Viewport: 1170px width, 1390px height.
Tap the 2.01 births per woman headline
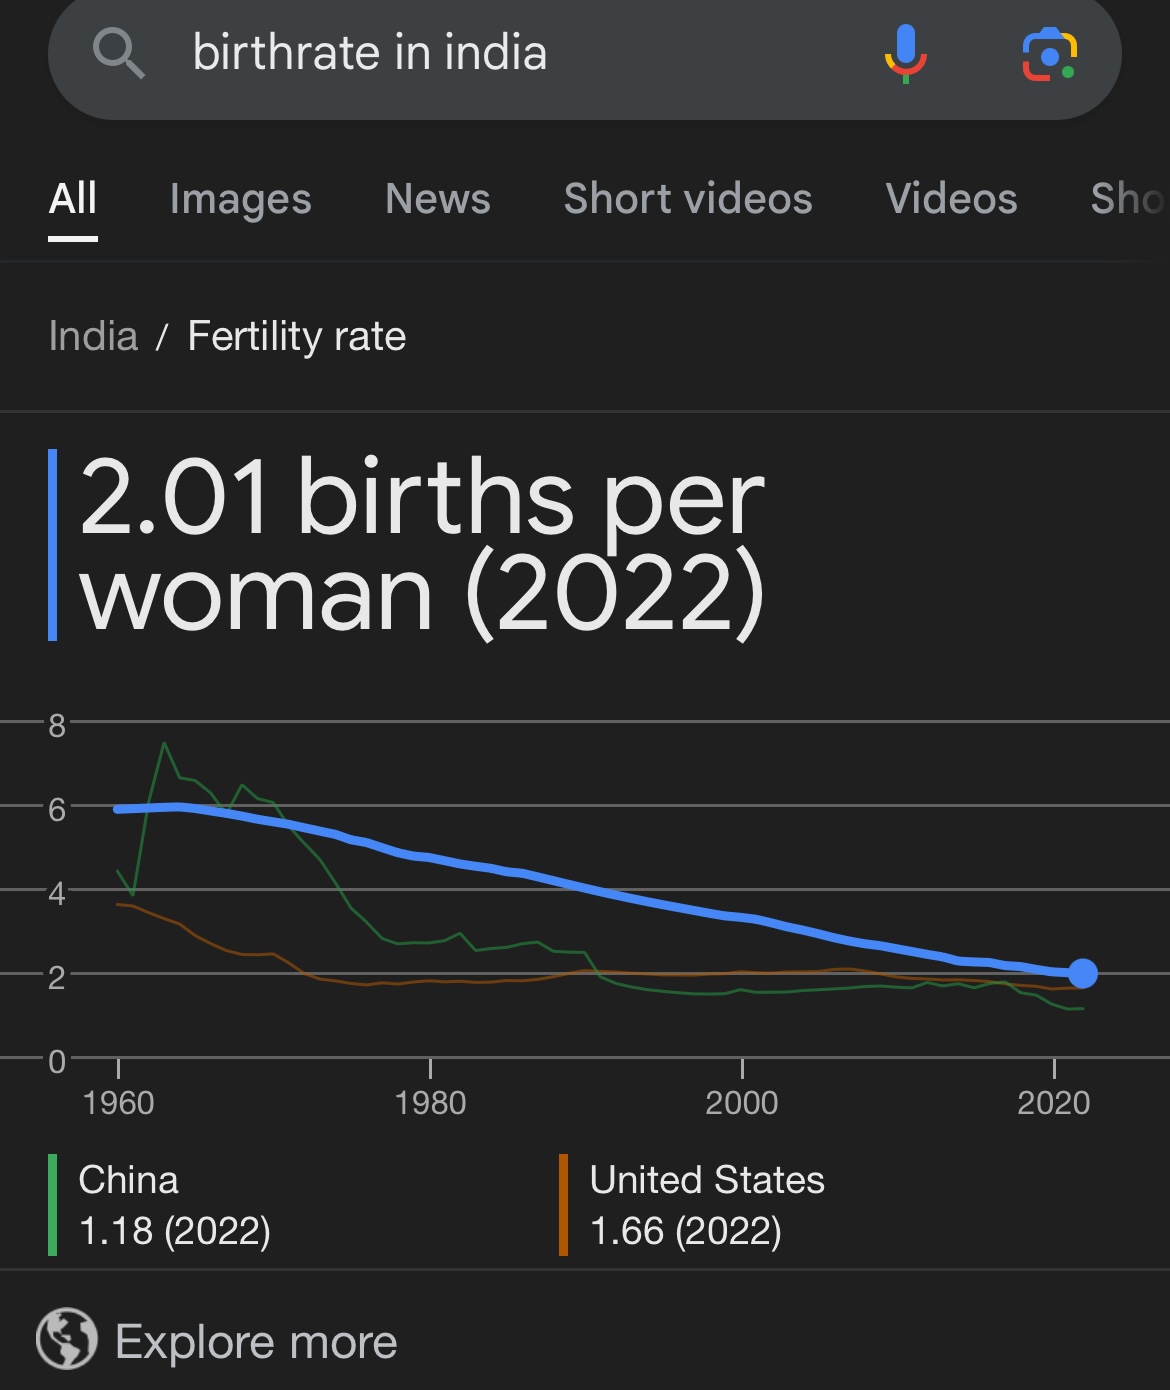tap(422, 544)
